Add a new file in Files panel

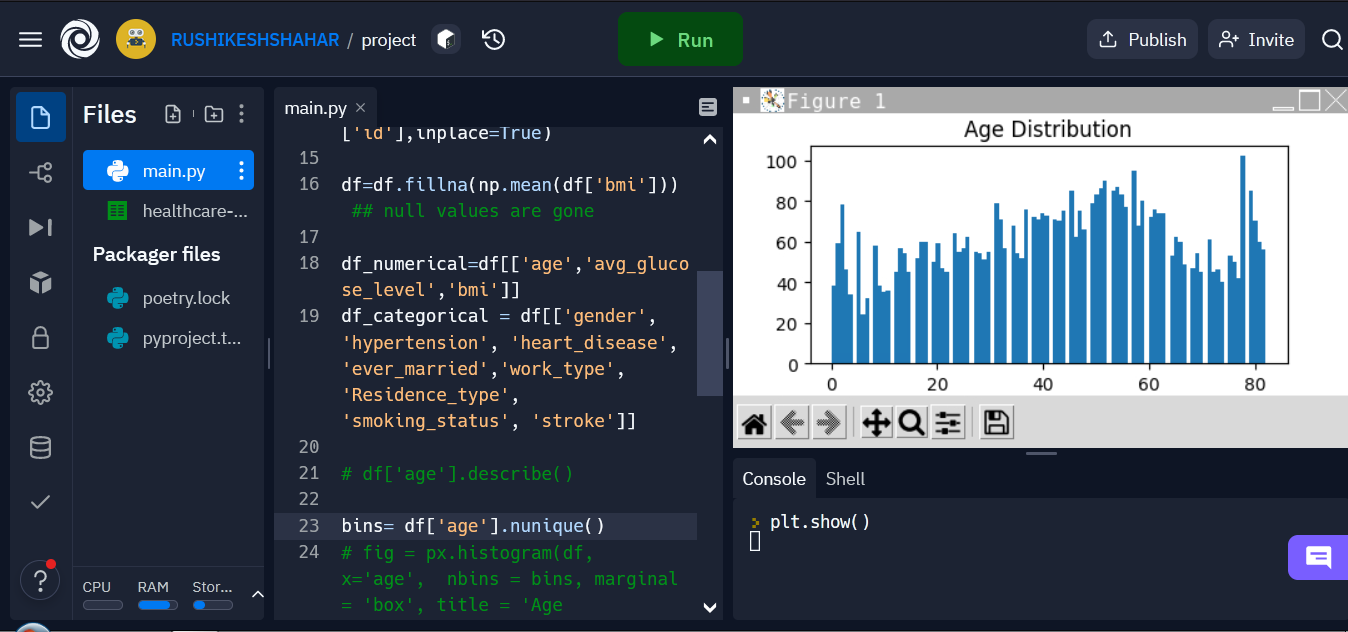pos(173,114)
